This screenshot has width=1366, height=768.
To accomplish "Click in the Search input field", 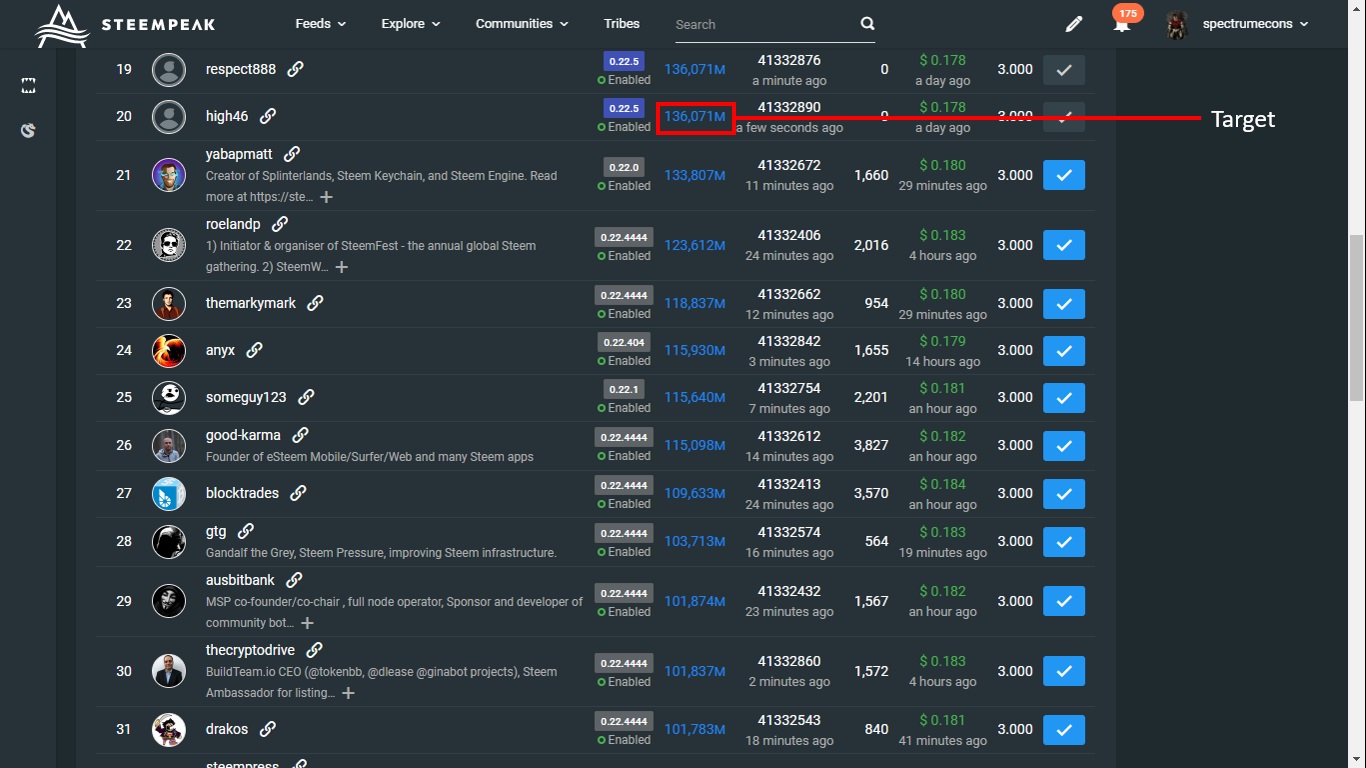I will (763, 24).
